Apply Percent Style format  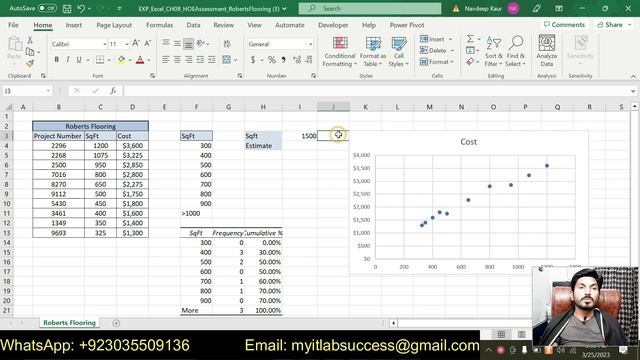pos(272,60)
